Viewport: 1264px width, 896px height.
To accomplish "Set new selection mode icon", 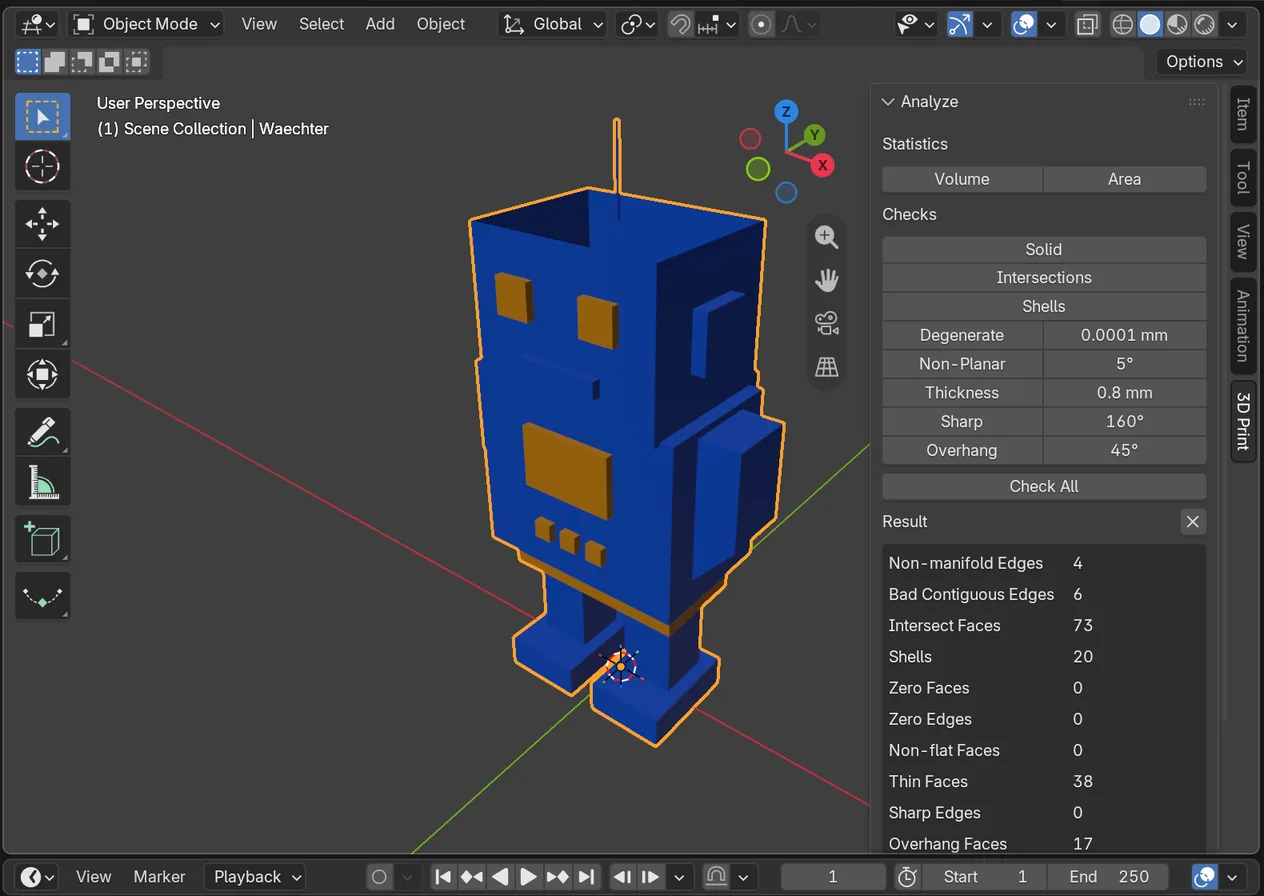I will pyautogui.click(x=28, y=62).
